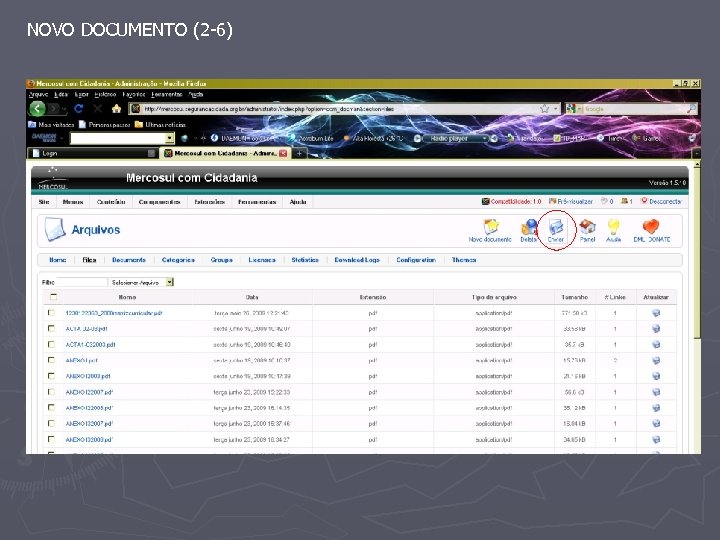Image resolution: width=720 pixels, height=540 pixels.
Task: Open the search engine selector dropdown
Action: pos(579,109)
